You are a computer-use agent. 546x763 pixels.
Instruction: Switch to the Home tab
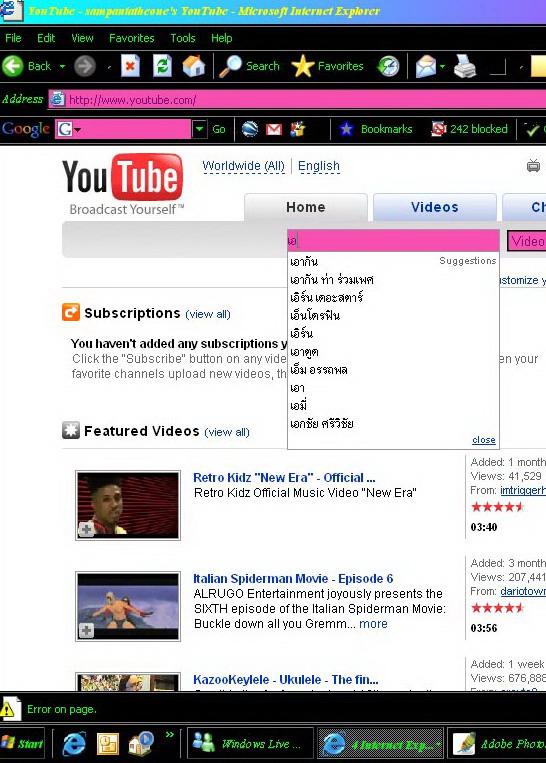pyautogui.click(x=306, y=207)
